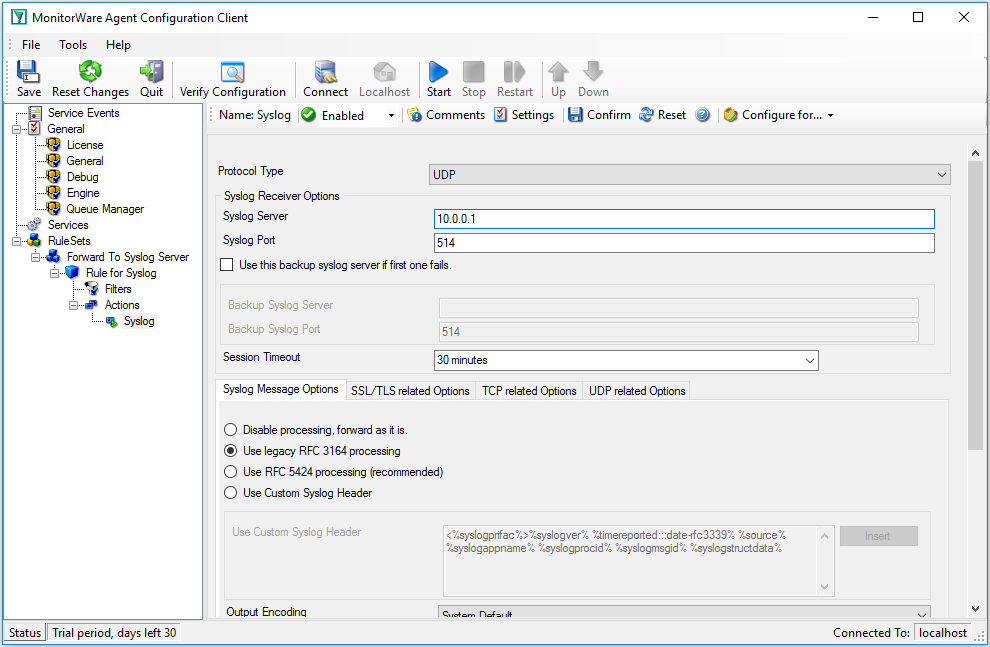Select Use Custom Syslog Header option

(x=230, y=492)
